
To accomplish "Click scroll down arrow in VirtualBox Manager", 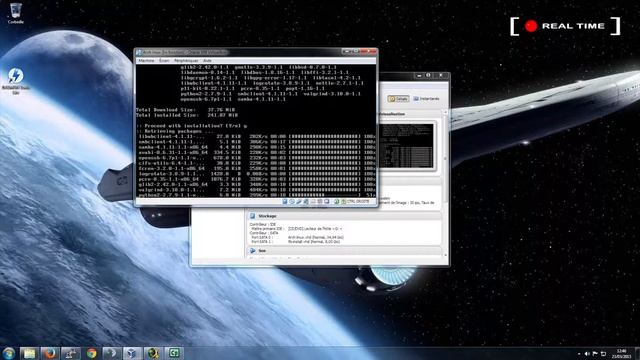I will coord(445,256).
